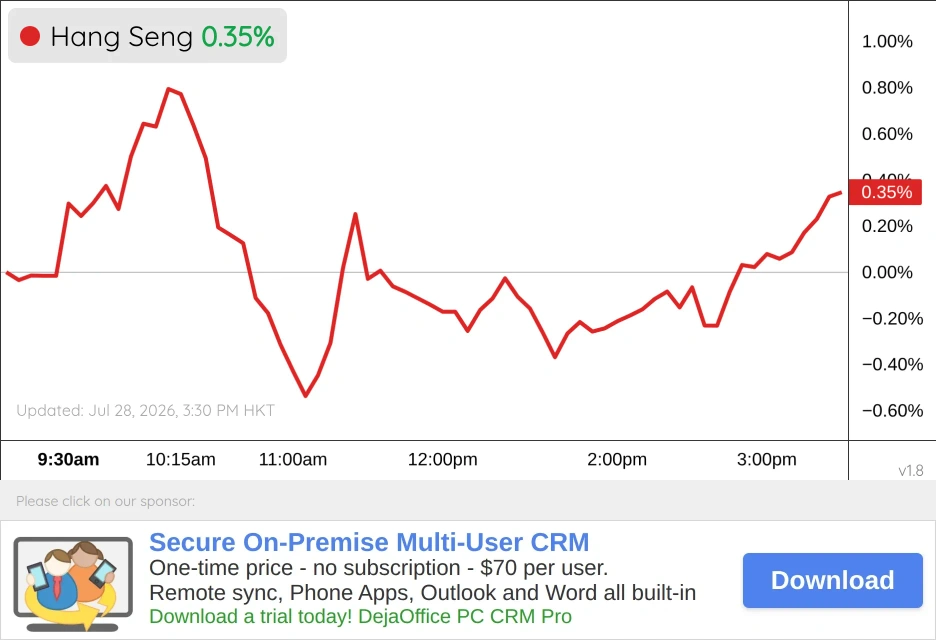This screenshot has height=640, width=936.
Task: Select the 2:00pm time axis label
Action: tap(617, 459)
